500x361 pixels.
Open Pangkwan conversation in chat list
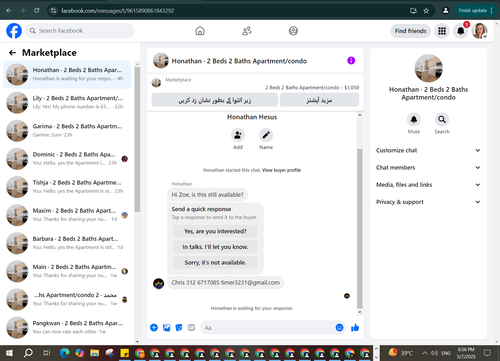point(67,327)
